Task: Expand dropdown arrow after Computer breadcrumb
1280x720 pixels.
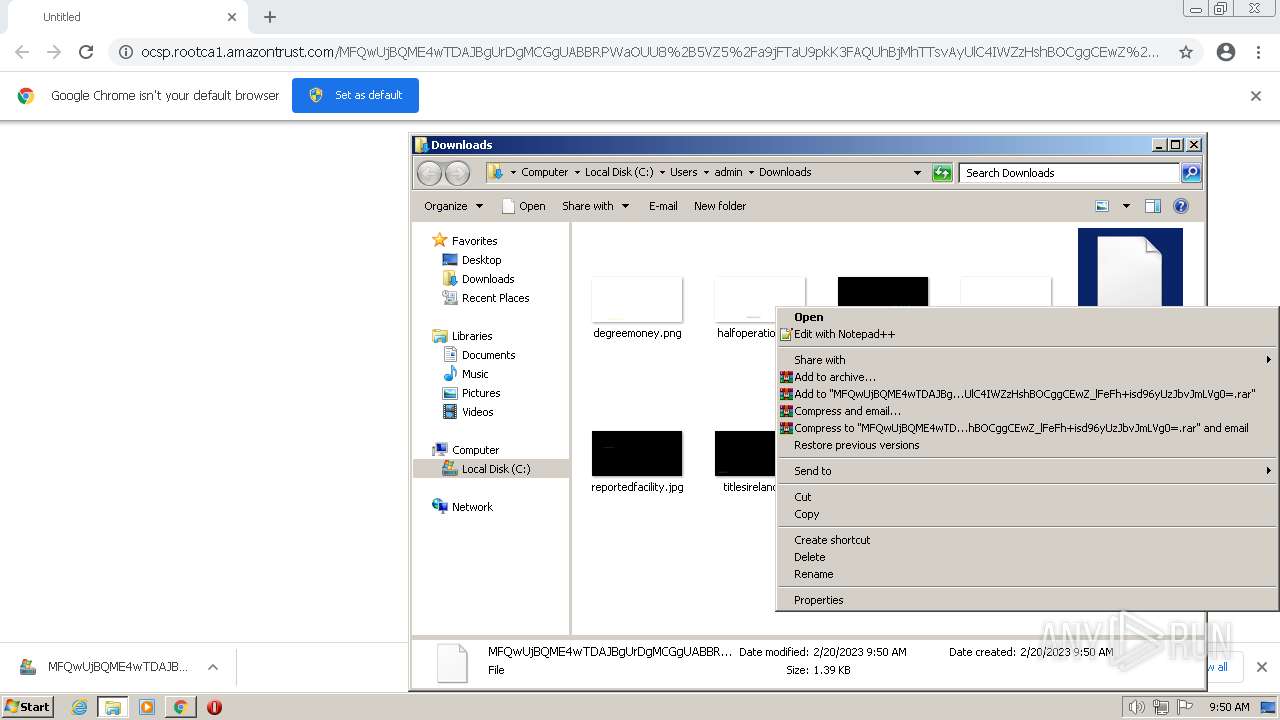Action: (577, 172)
